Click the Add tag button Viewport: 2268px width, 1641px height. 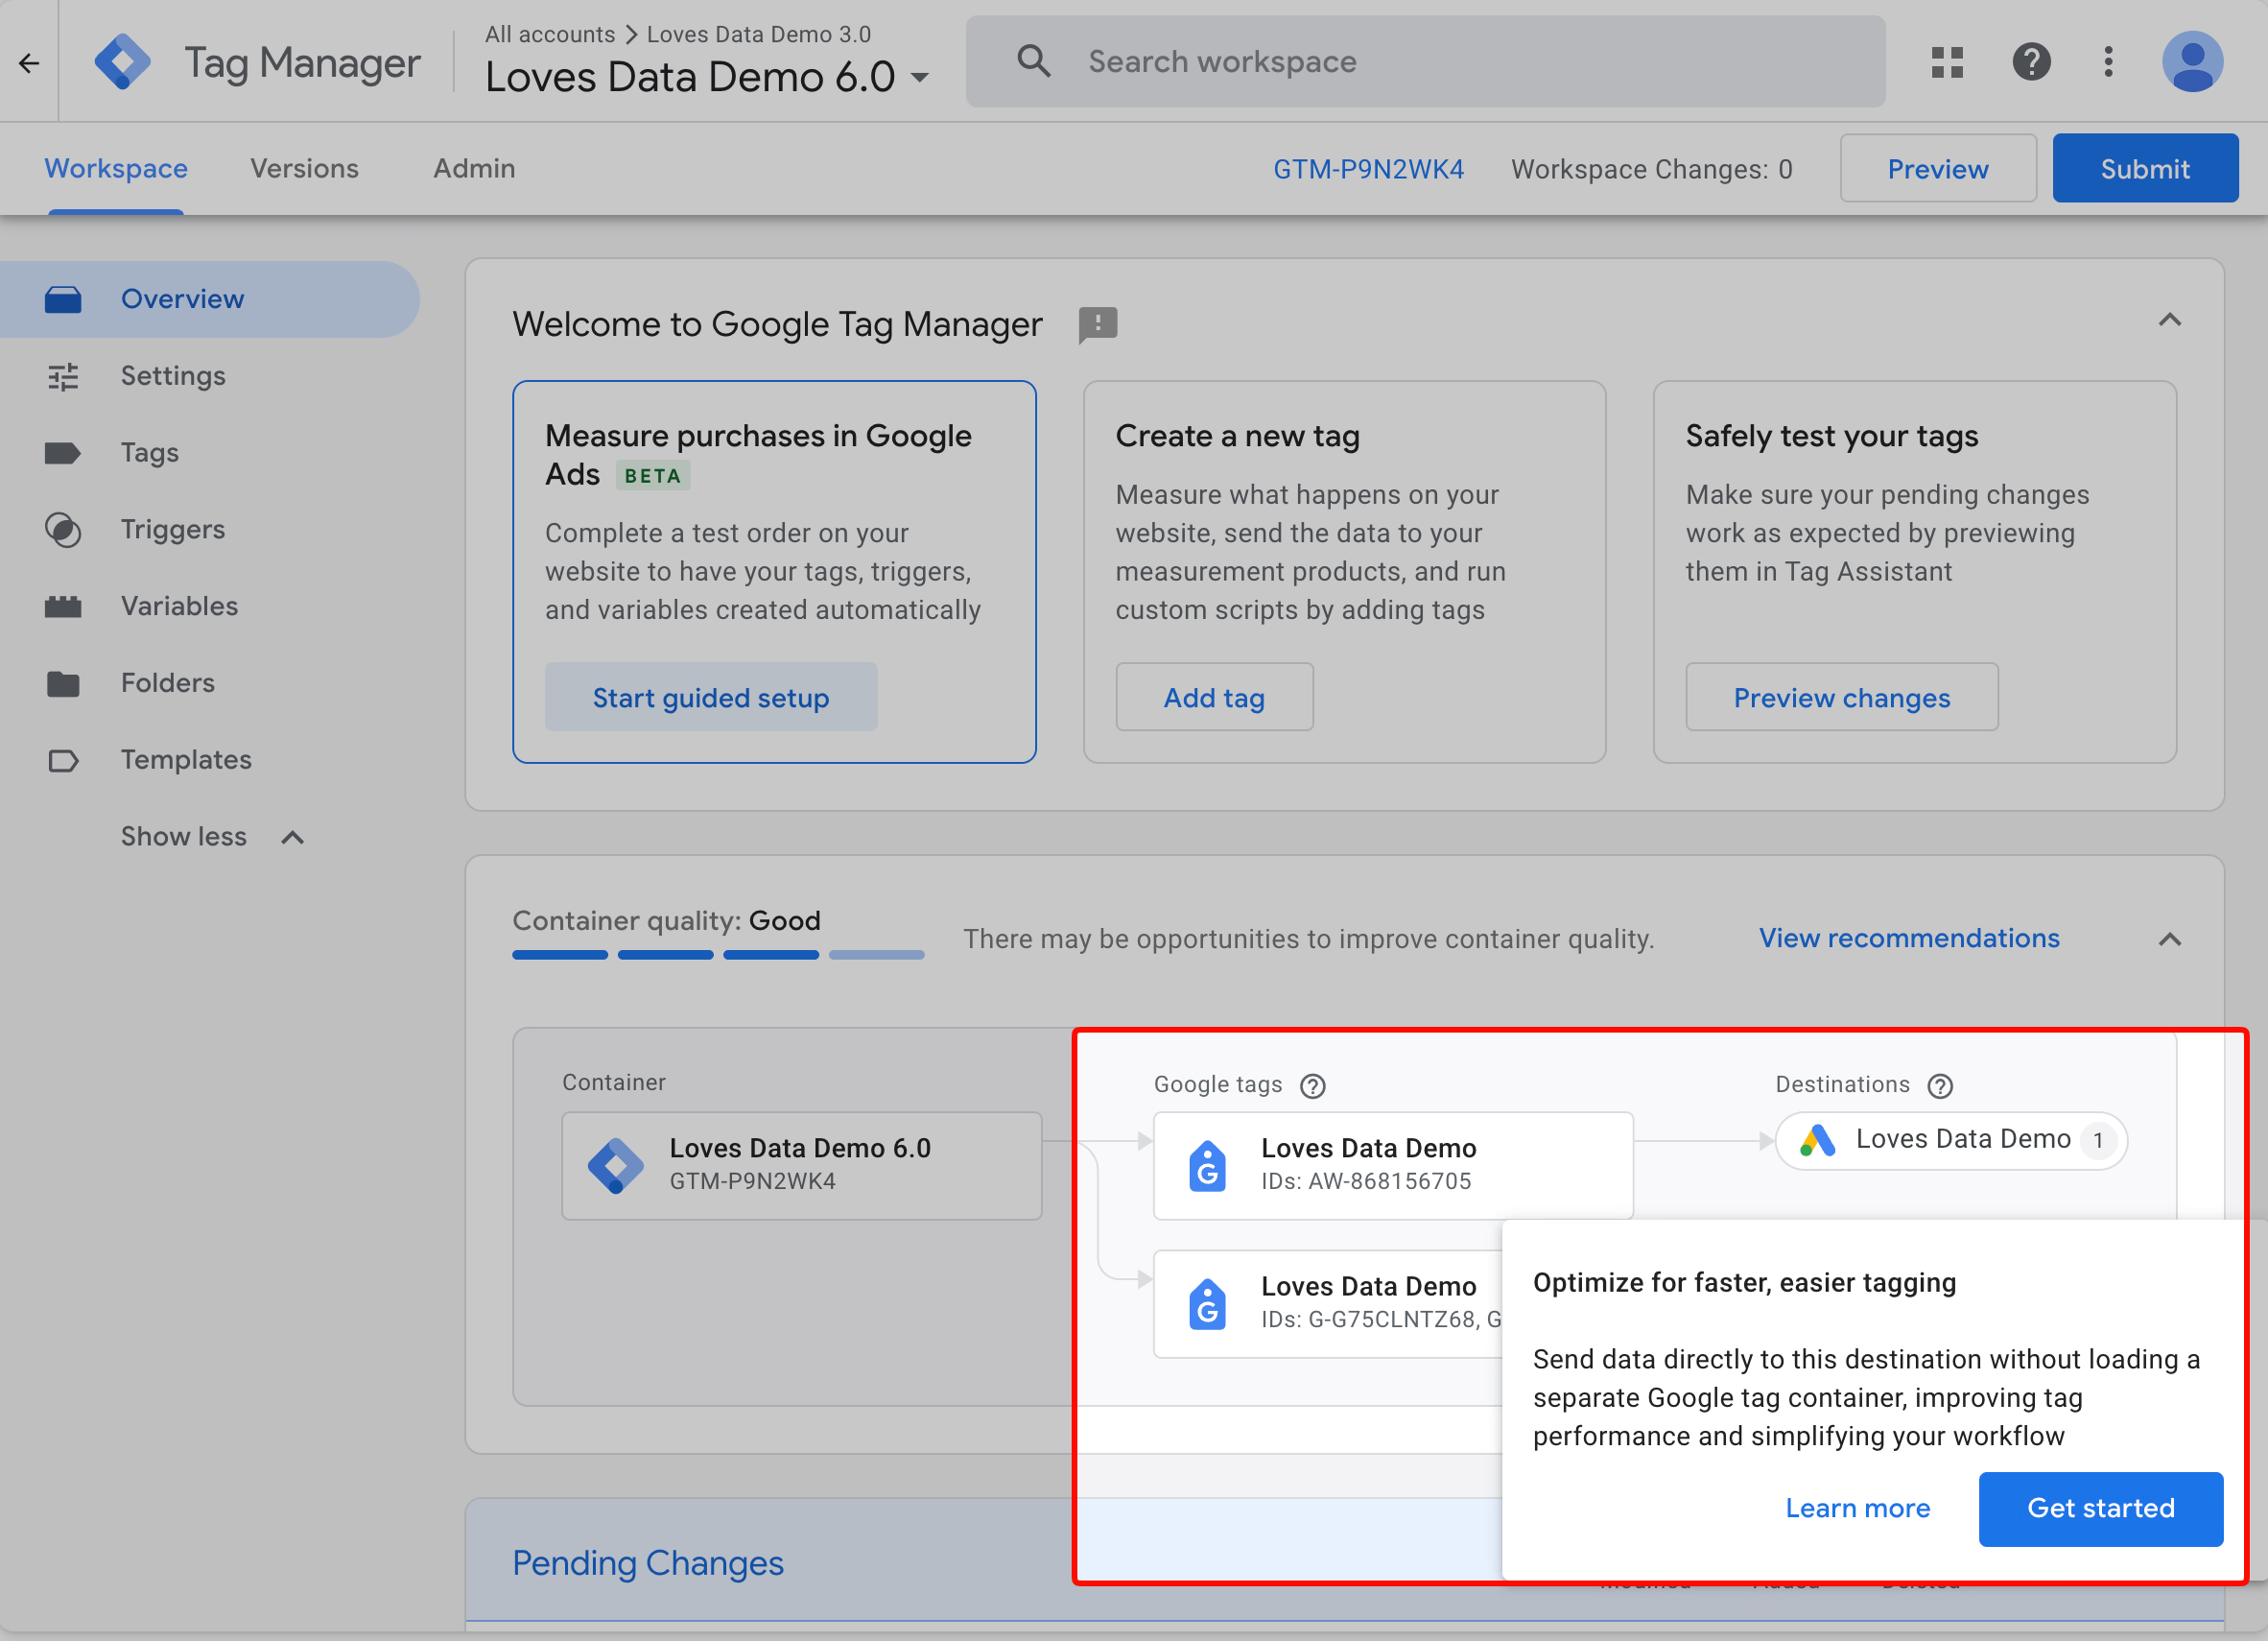[x=1214, y=698]
